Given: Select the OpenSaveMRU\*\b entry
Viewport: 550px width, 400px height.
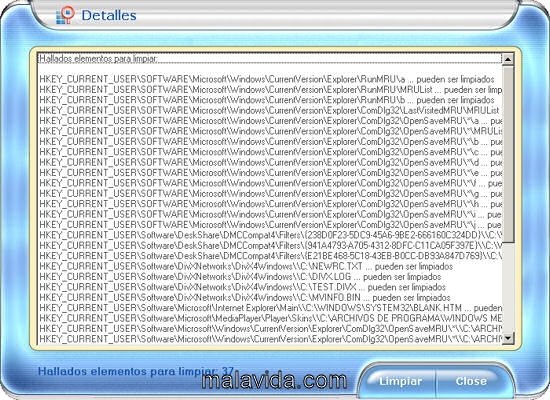Looking at the screenshot, I should 270,142.
